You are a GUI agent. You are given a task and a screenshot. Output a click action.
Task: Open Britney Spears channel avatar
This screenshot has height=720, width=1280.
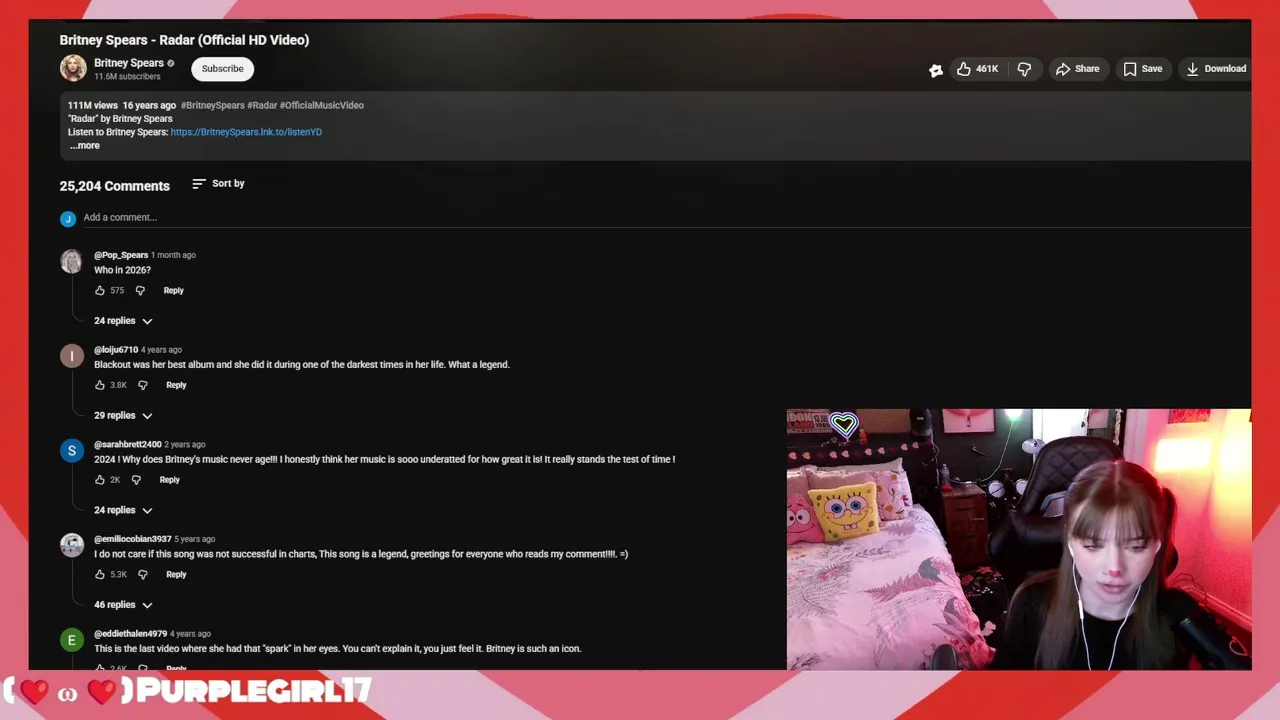click(x=73, y=68)
